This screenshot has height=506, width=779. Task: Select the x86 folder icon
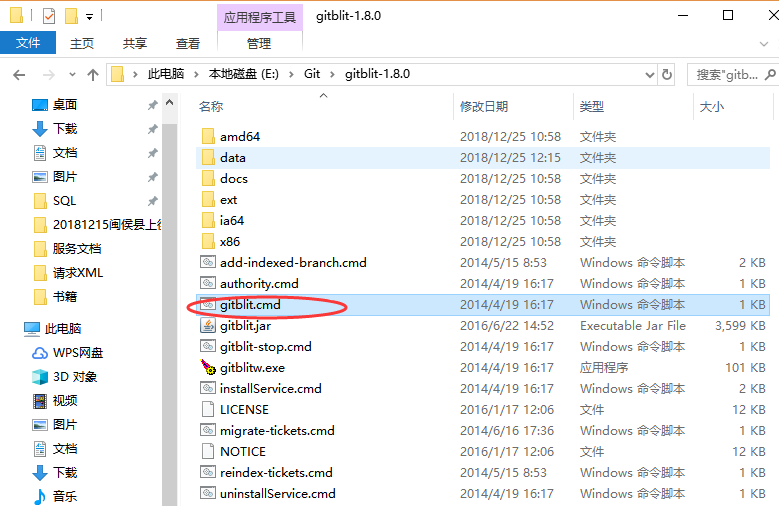(208, 242)
